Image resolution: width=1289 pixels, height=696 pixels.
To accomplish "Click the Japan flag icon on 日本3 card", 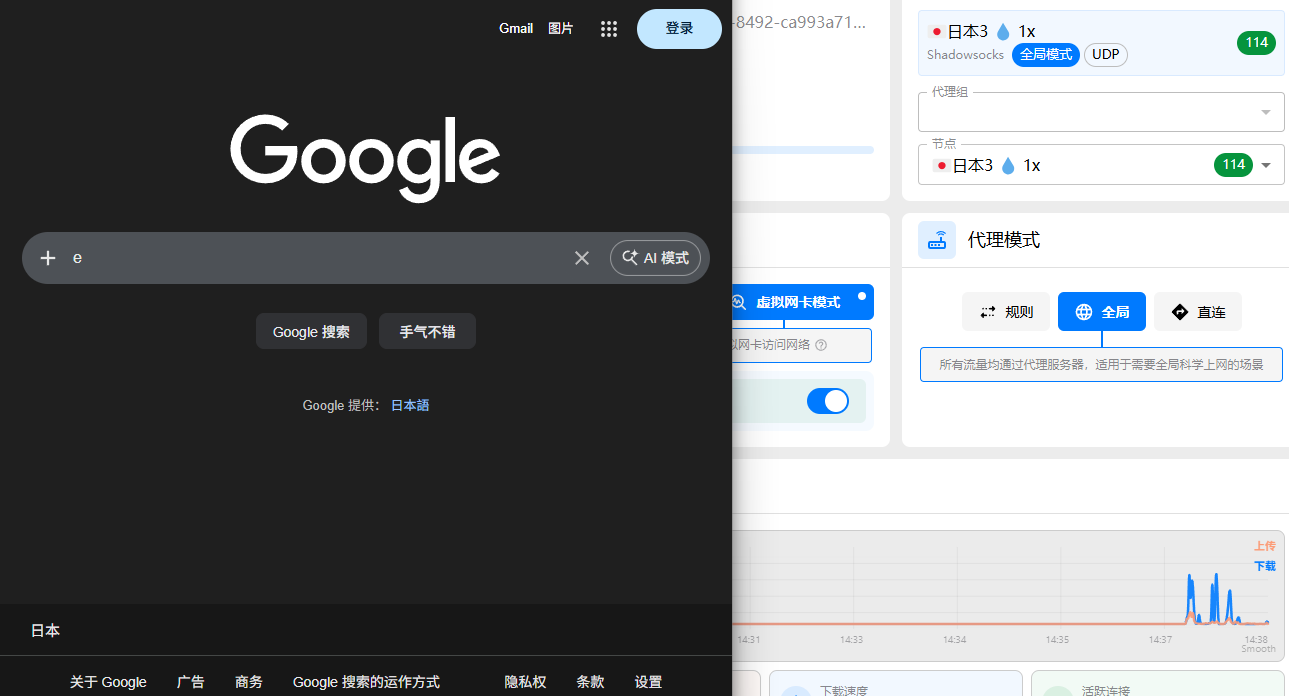I will 936,32.
